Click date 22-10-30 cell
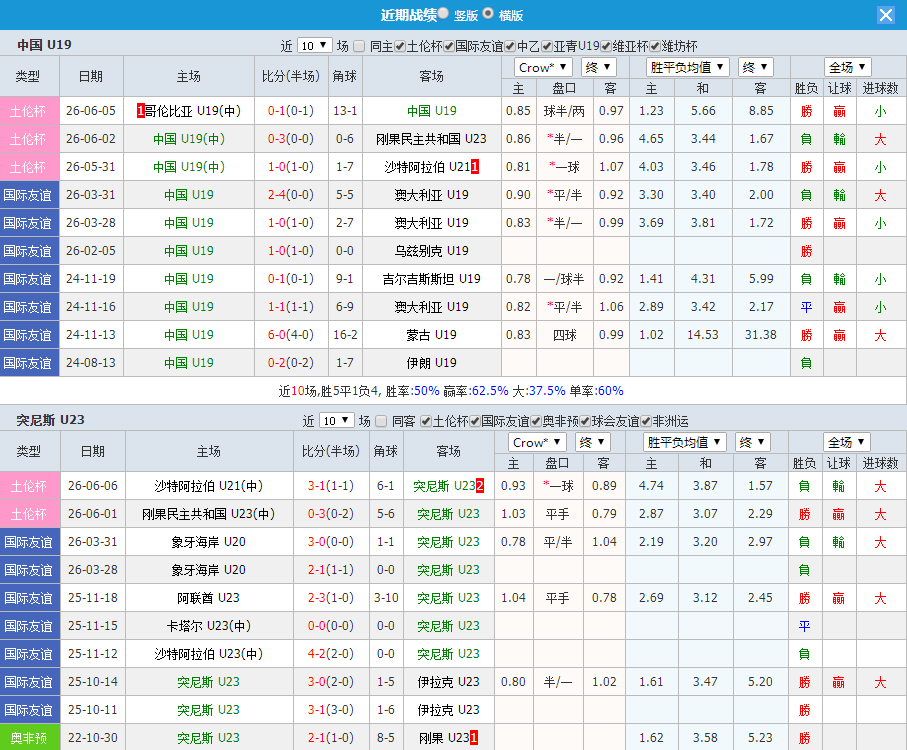 93,738
